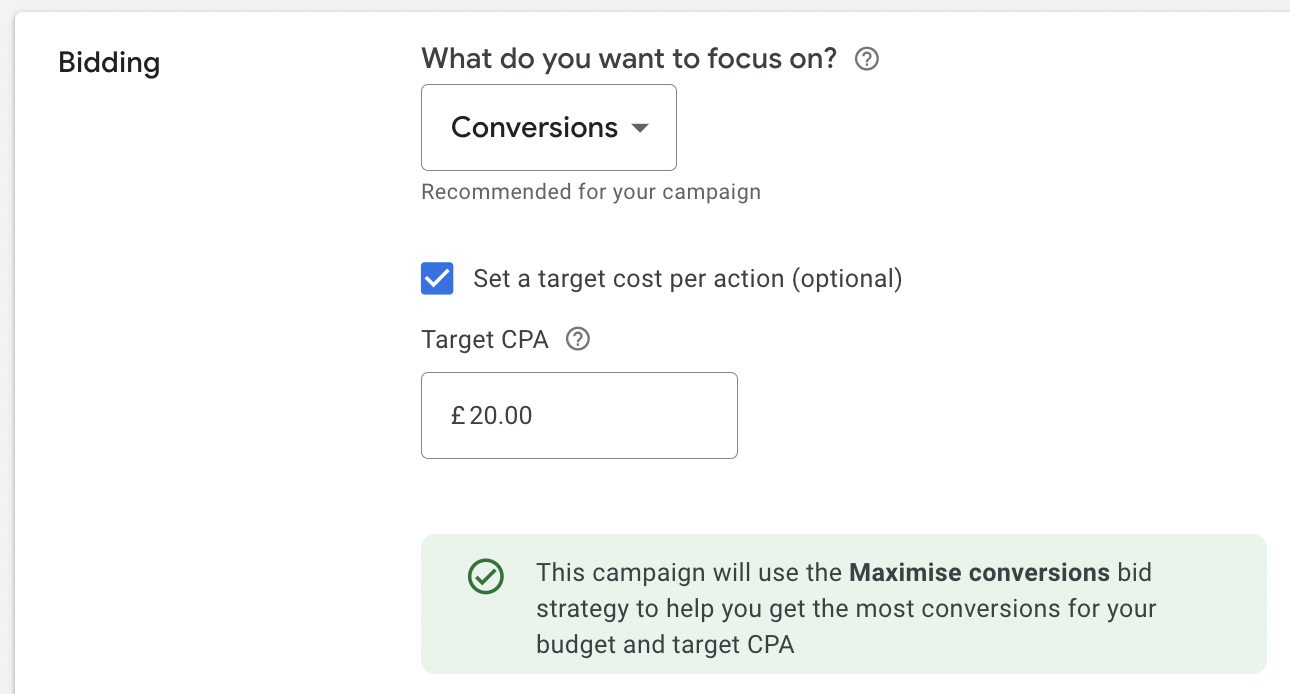This screenshot has width=1290, height=694.
Task: Click the 'Conversions' text in focus selector
Action: click(x=534, y=128)
